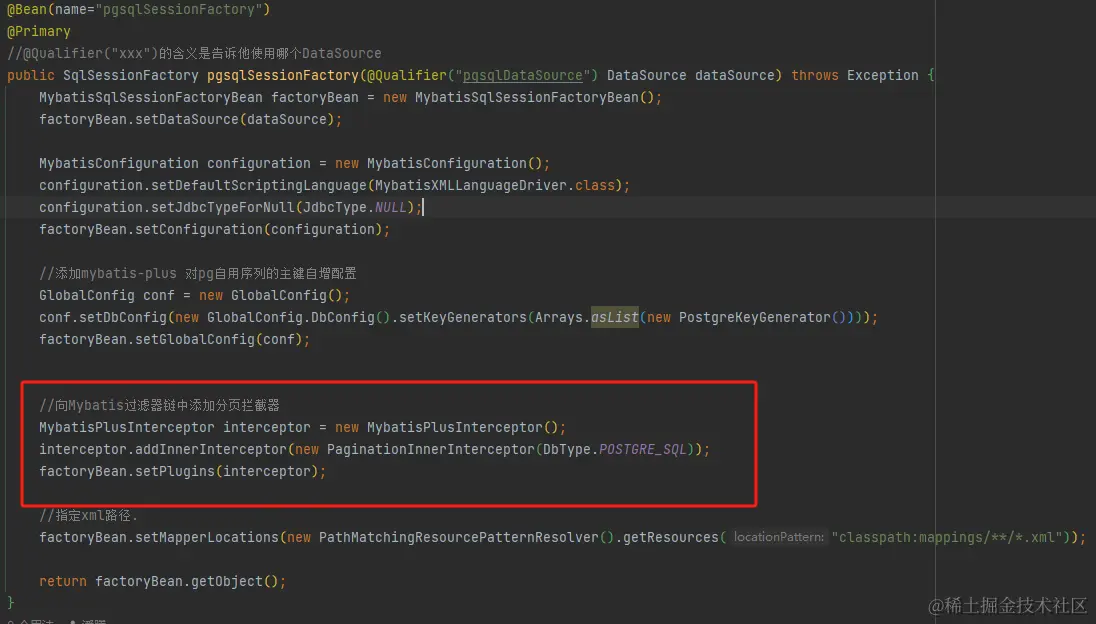
Task: Place cursor at end of setJdbcTypeForNull line
Action: 423,208
